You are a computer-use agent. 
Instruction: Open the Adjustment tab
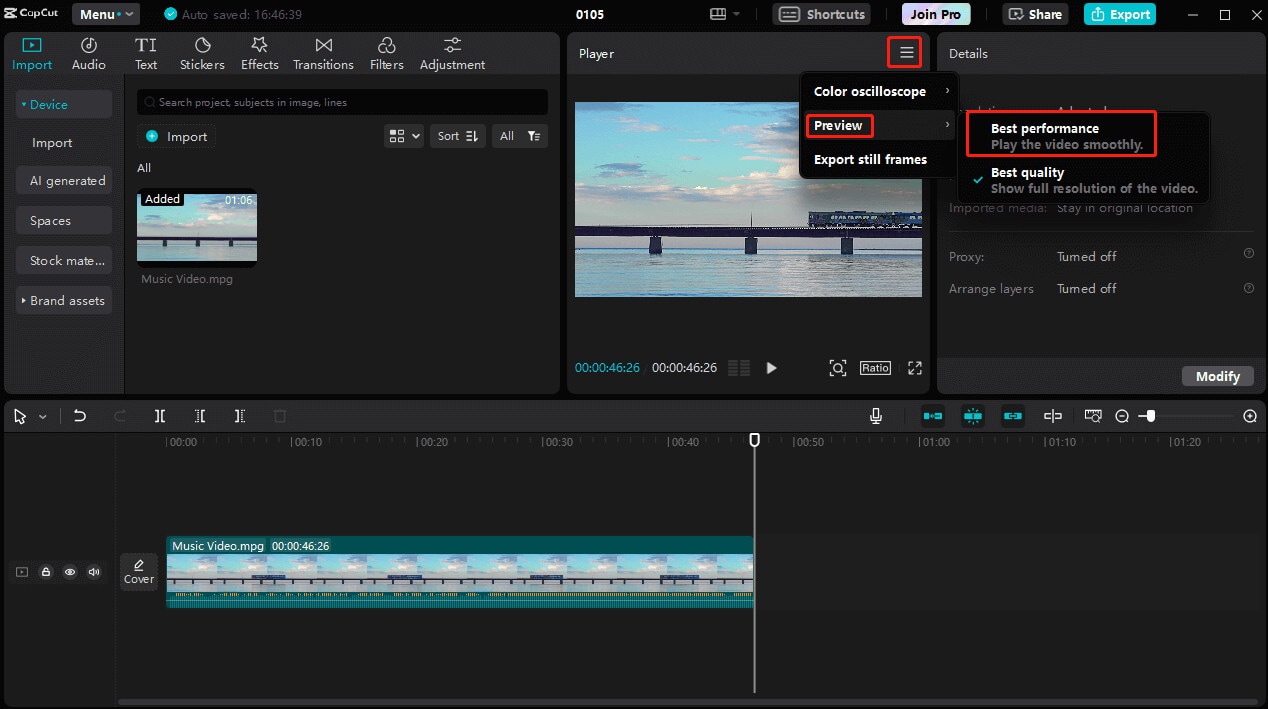(x=452, y=54)
